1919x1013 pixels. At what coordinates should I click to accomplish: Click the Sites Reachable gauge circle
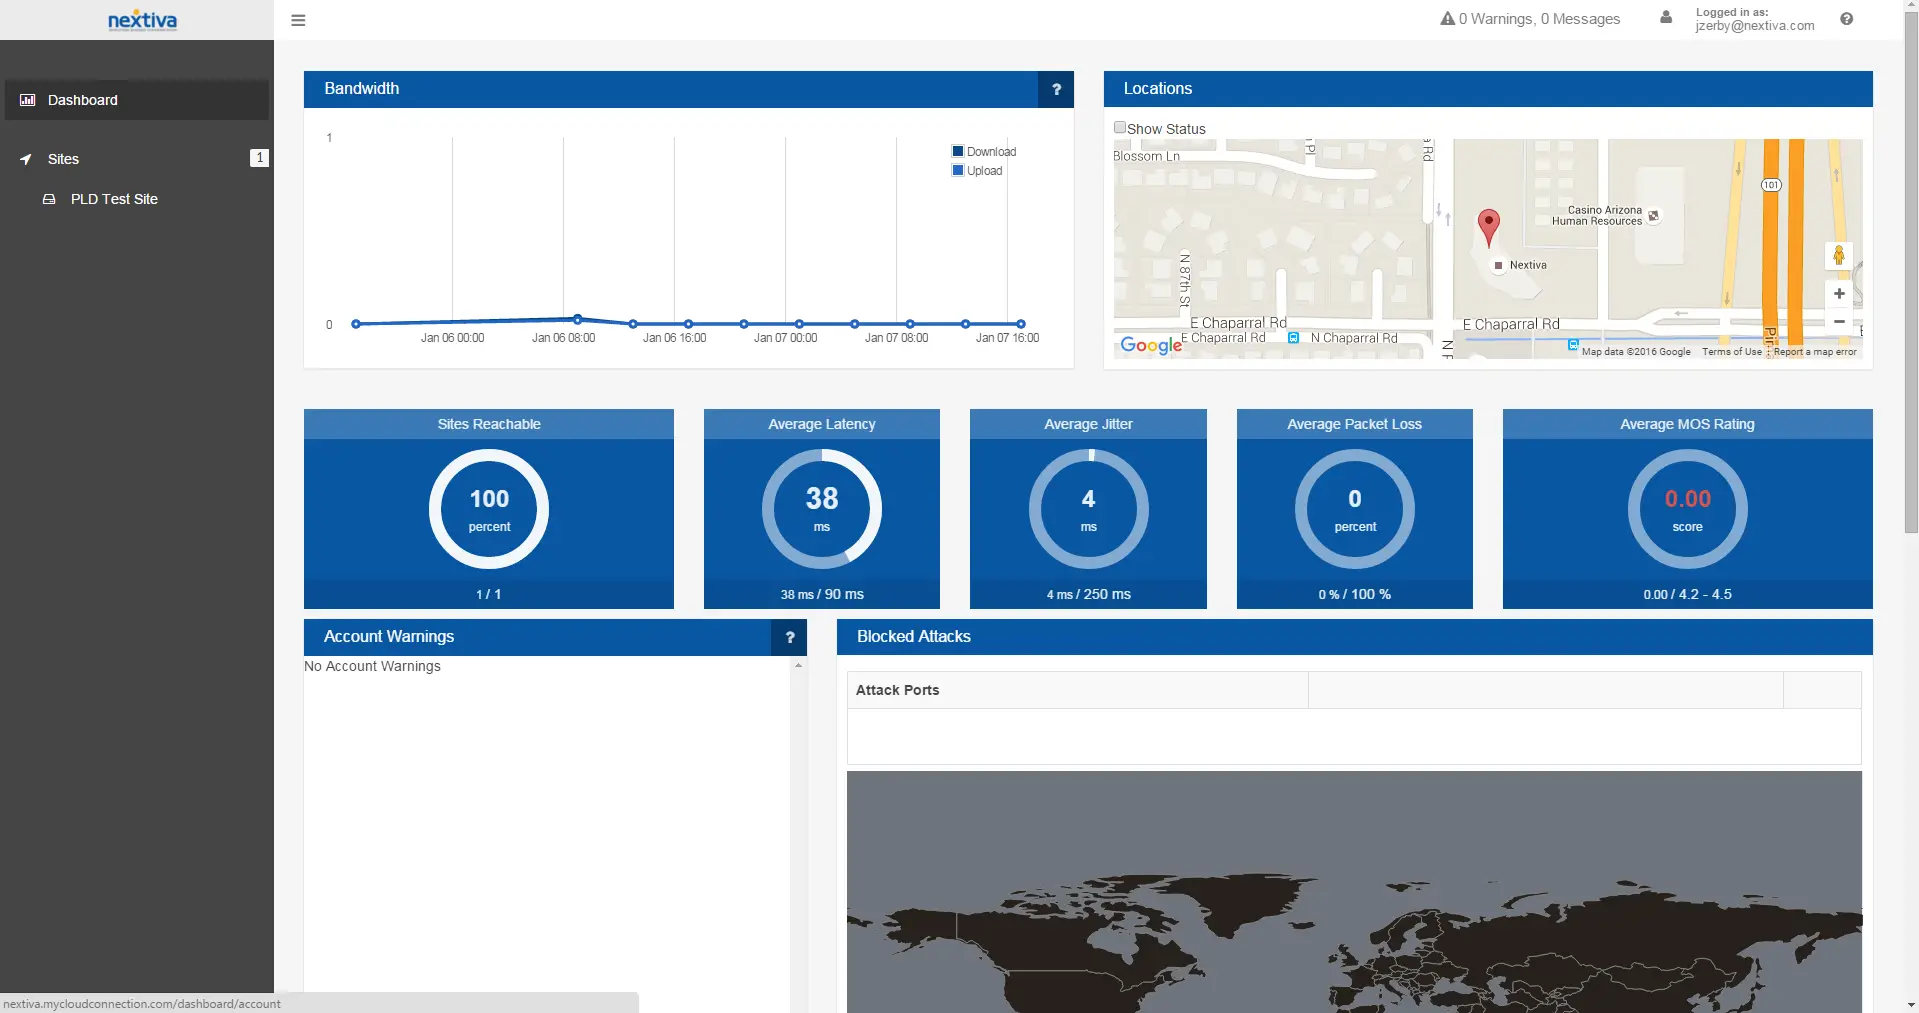(489, 509)
